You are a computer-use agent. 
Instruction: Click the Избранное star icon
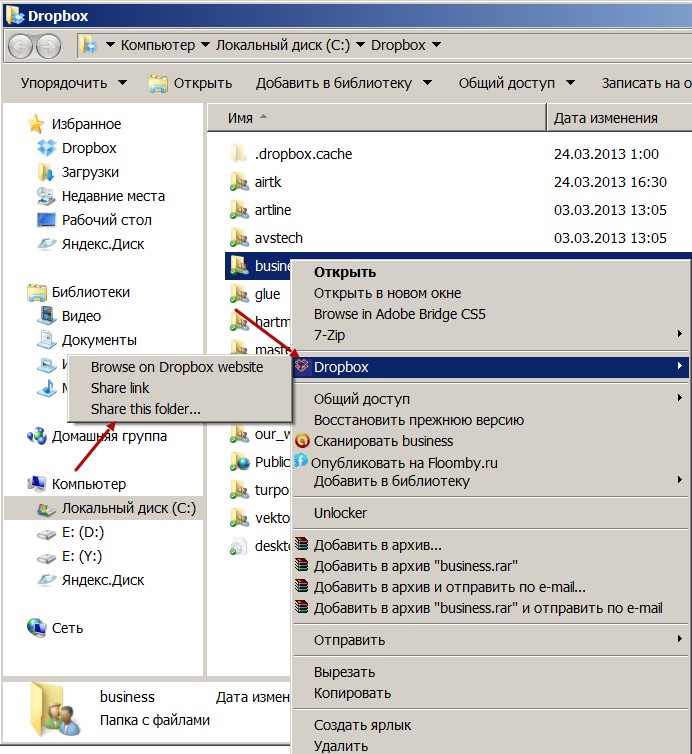coord(36,124)
